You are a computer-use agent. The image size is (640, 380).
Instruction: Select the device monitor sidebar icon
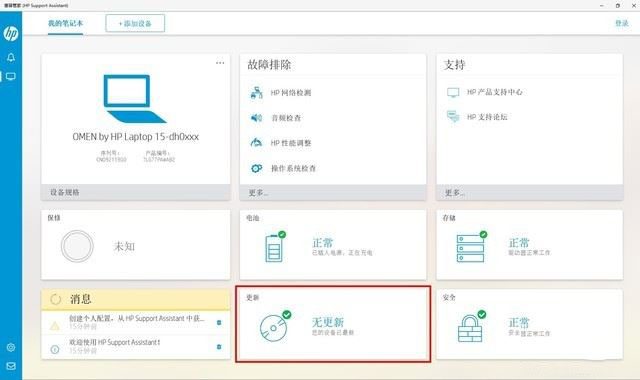pyautogui.click(x=11, y=76)
